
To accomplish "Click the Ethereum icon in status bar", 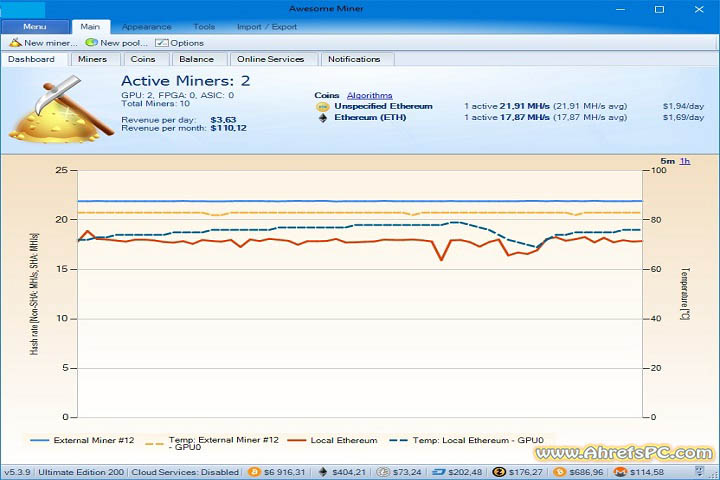I will coord(323,472).
